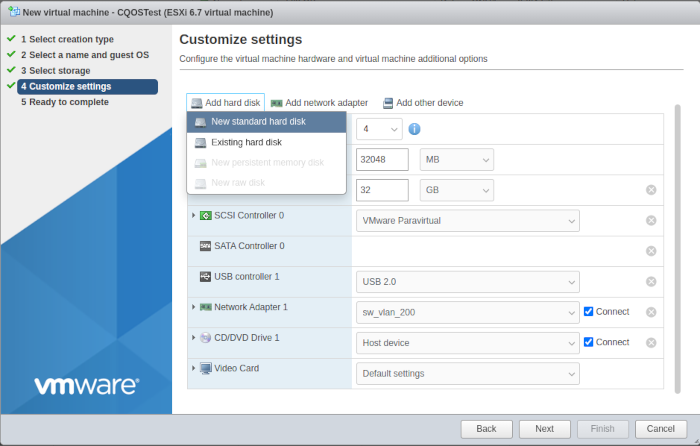Remove CD/DVD Drive 1 device
This screenshot has width=700, height=446.
tap(651, 343)
